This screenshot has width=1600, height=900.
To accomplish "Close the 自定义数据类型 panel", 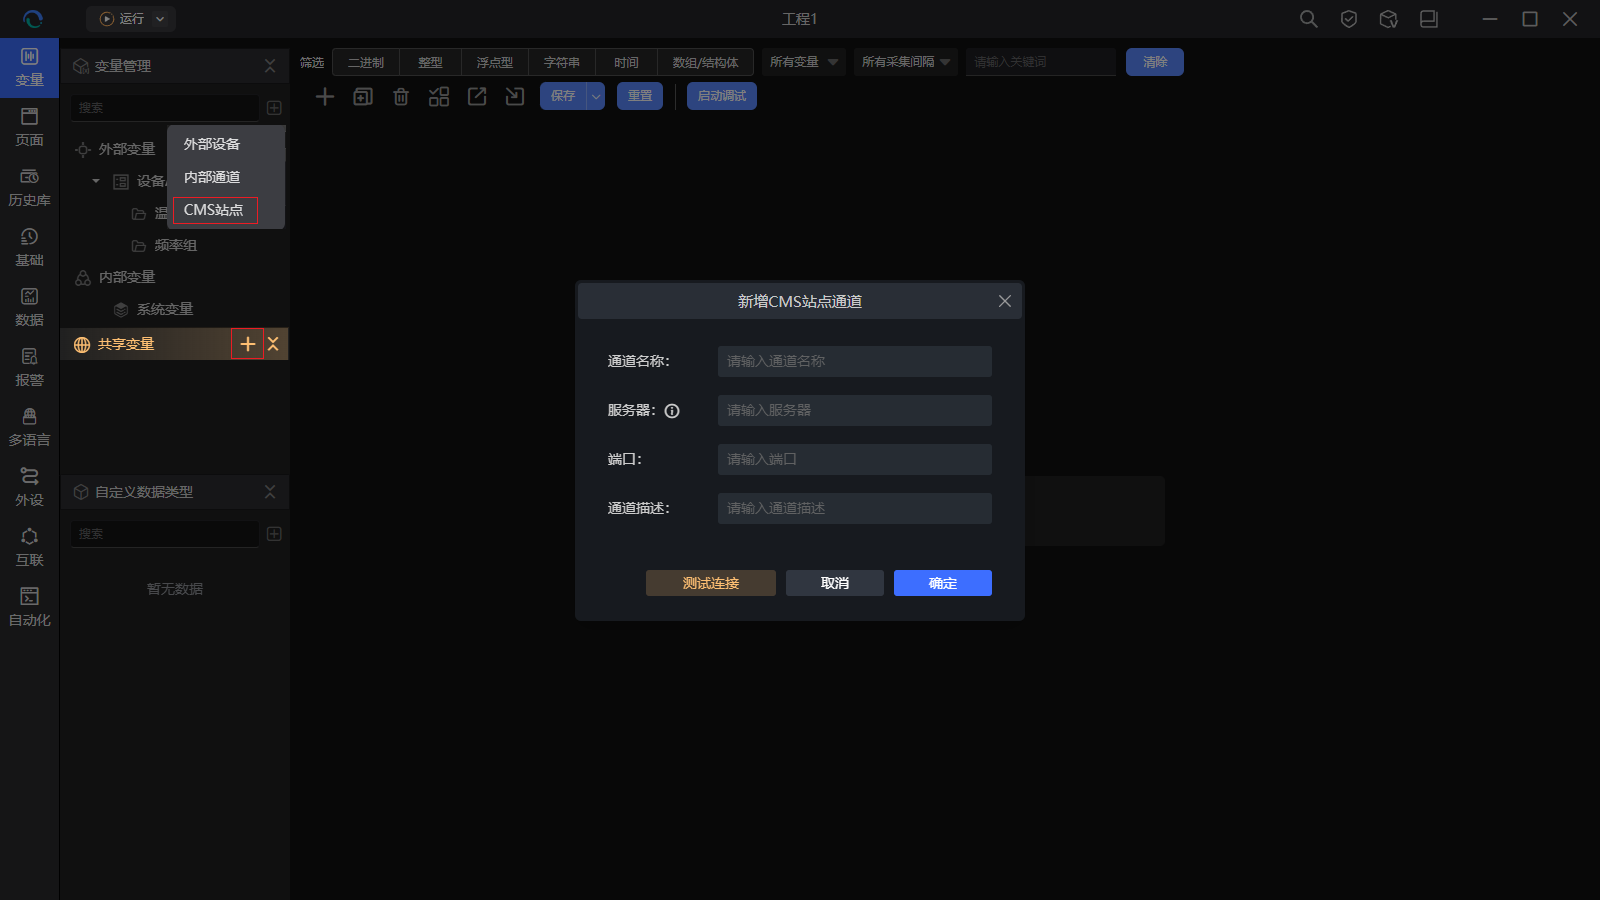I will click(x=270, y=492).
